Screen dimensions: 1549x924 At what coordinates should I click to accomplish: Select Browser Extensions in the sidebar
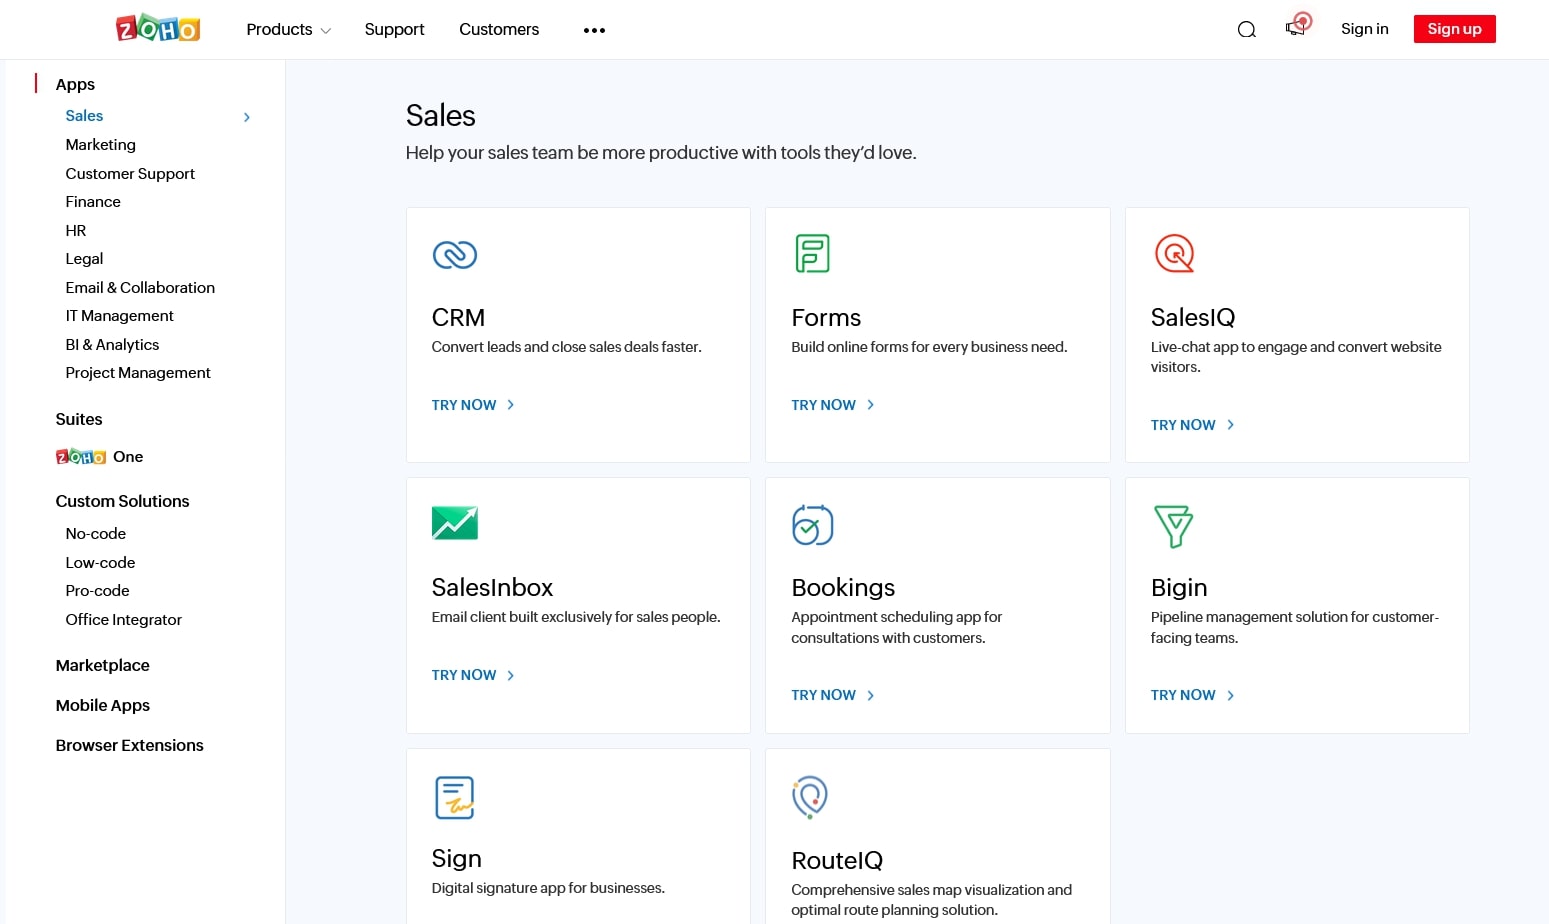click(130, 746)
